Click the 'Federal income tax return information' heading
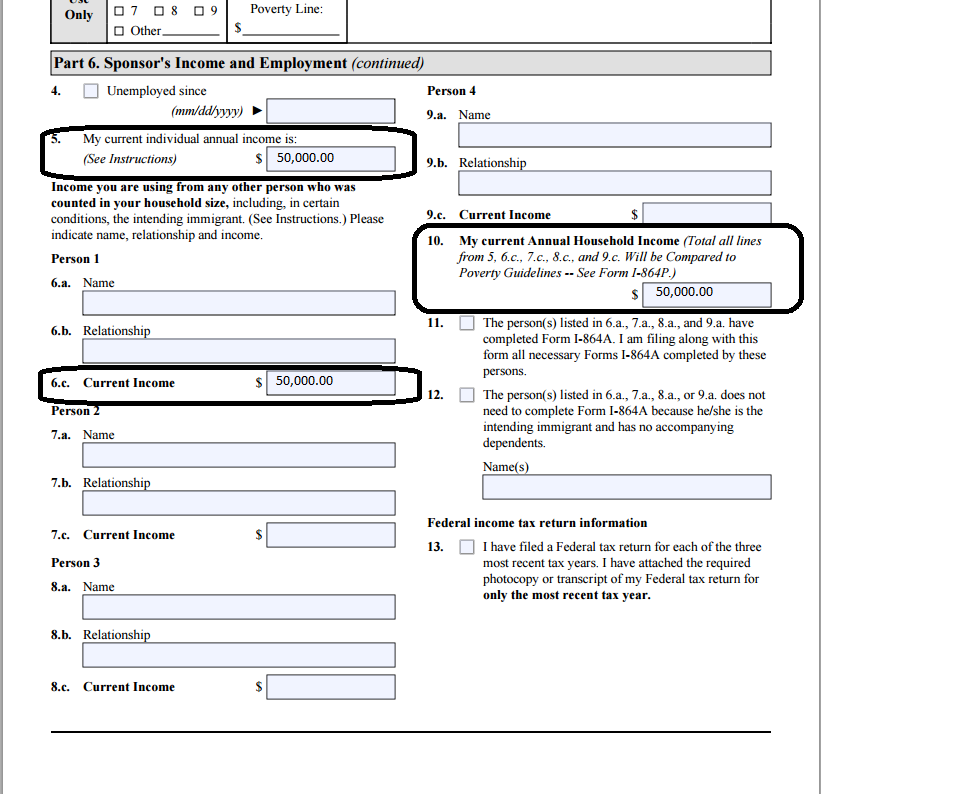The image size is (960, 794). tap(537, 523)
